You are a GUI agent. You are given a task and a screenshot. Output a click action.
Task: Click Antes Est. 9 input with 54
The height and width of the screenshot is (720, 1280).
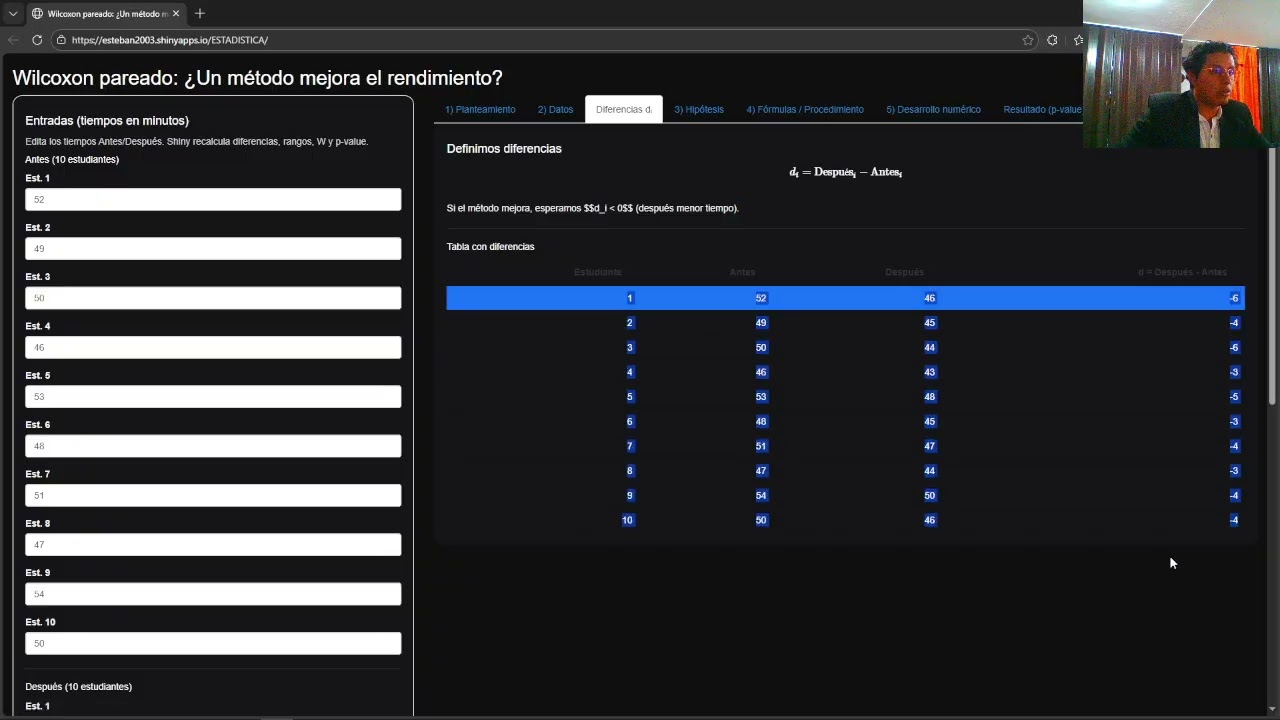pyautogui.click(x=213, y=594)
